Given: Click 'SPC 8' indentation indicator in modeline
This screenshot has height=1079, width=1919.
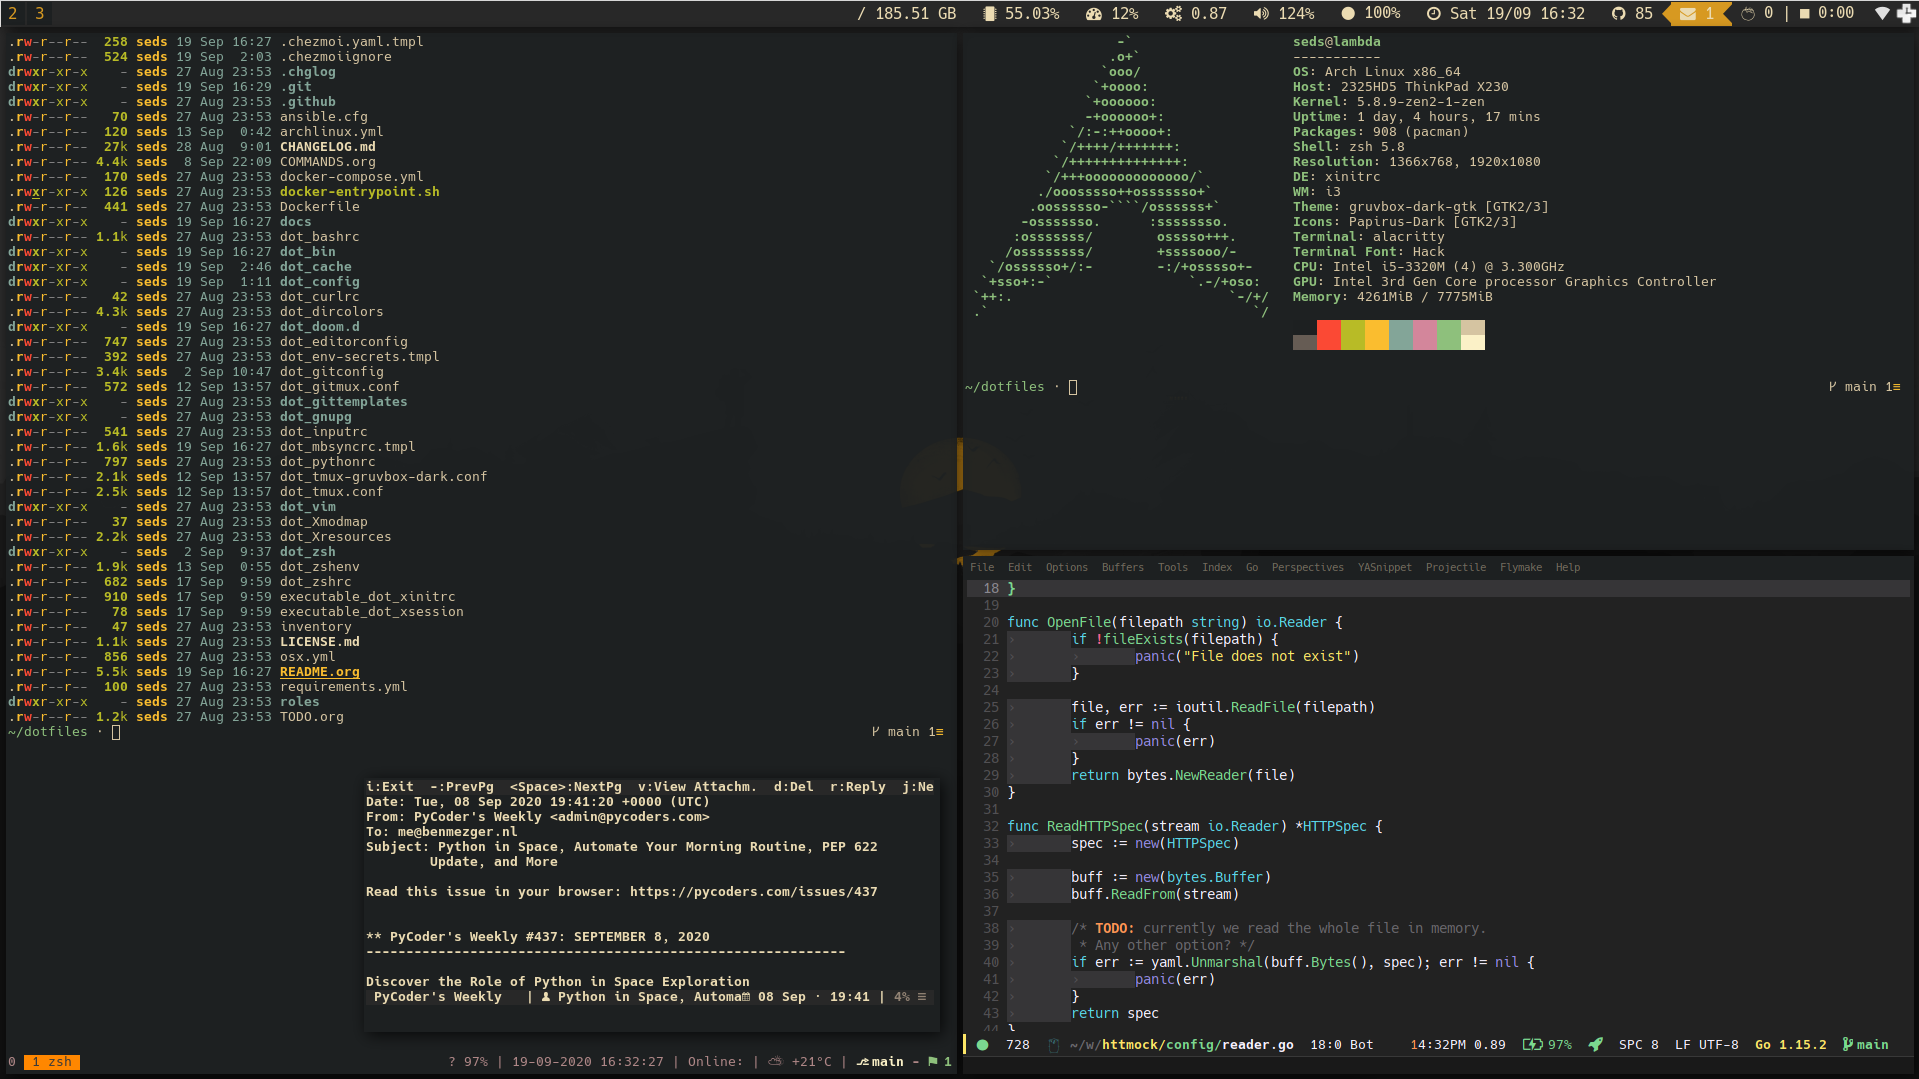Looking at the screenshot, I should pyautogui.click(x=1638, y=1045).
